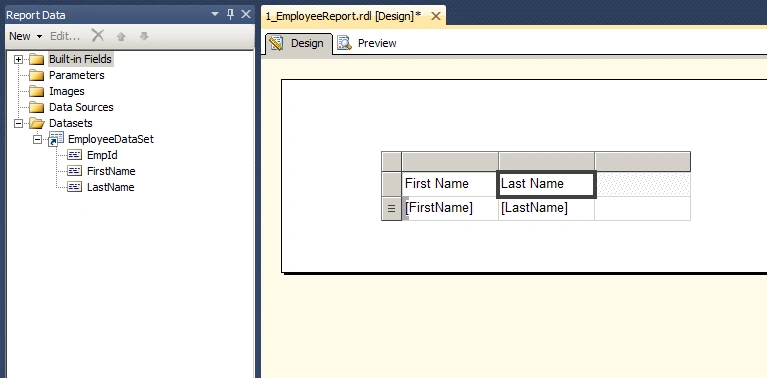This screenshot has width=767, height=378.
Task: Click the table corner handle
Action: [x=391, y=161]
